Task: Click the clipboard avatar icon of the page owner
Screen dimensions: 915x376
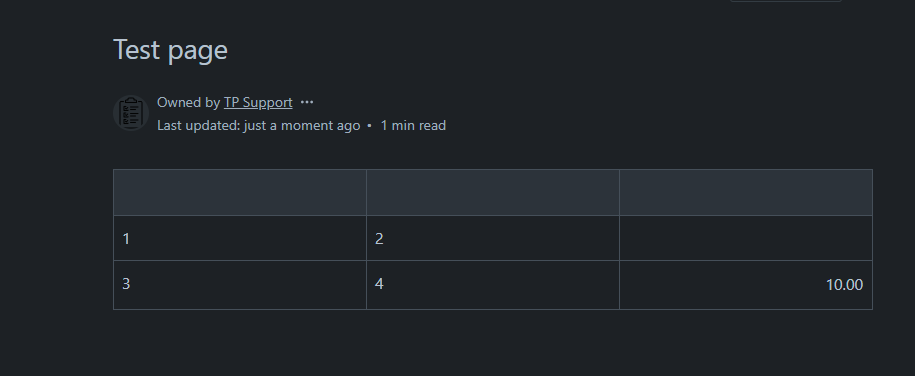Action: tap(131, 113)
